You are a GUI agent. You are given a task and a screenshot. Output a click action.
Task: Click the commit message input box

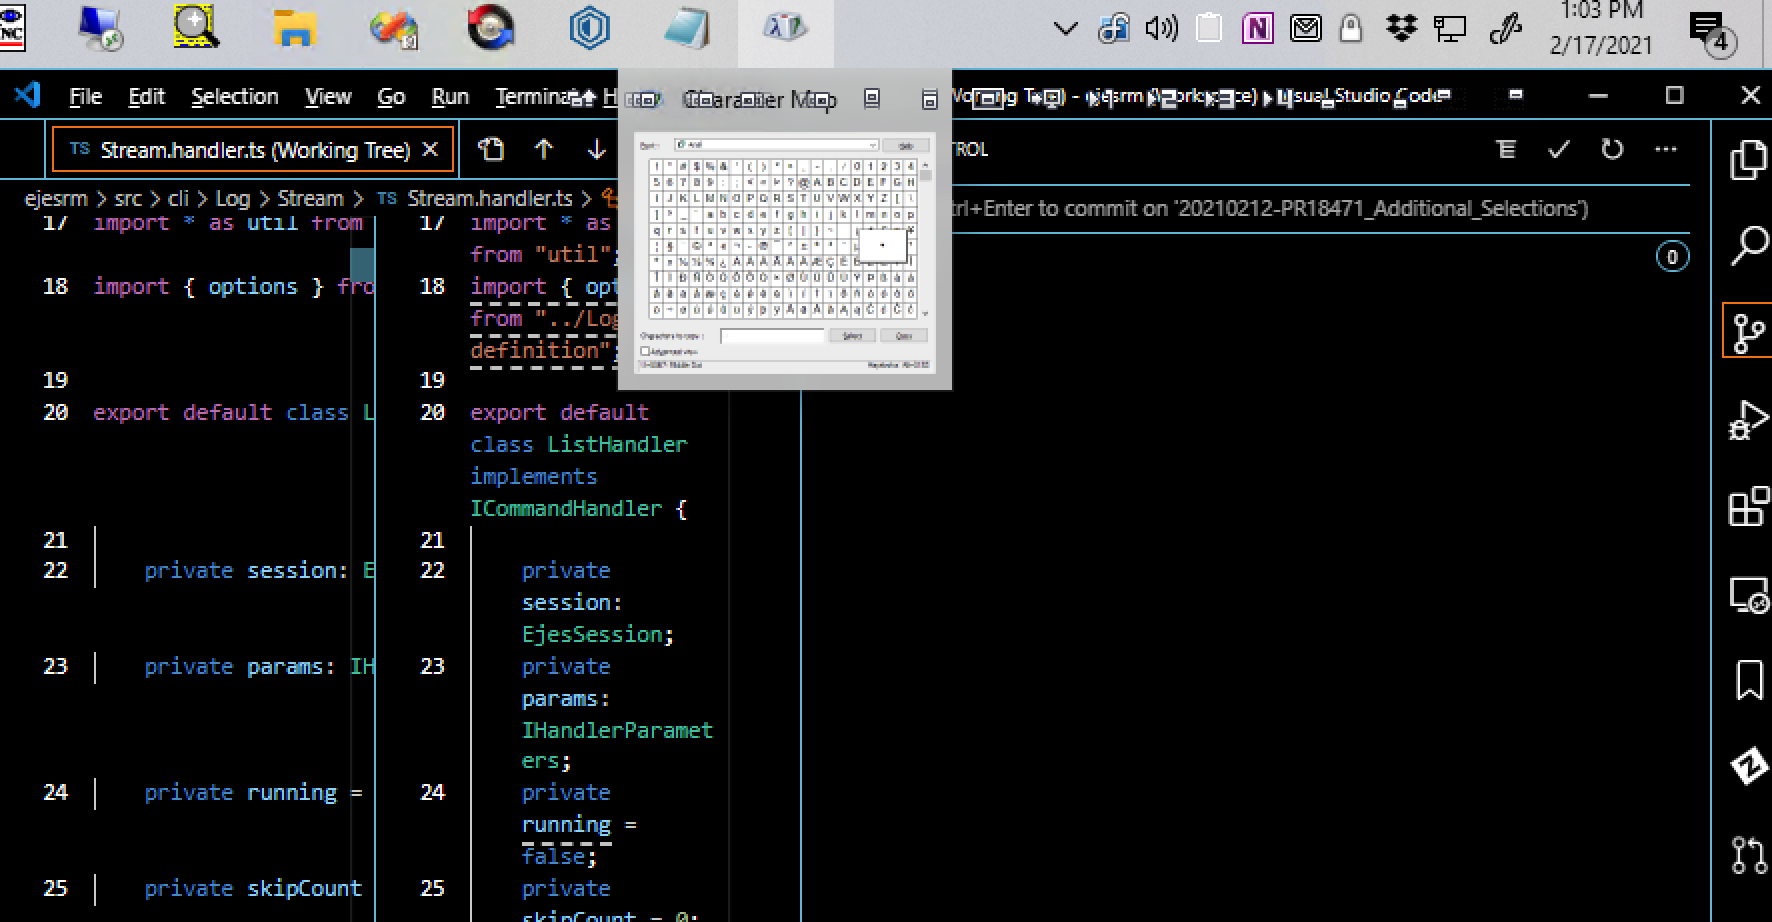(x=1300, y=209)
